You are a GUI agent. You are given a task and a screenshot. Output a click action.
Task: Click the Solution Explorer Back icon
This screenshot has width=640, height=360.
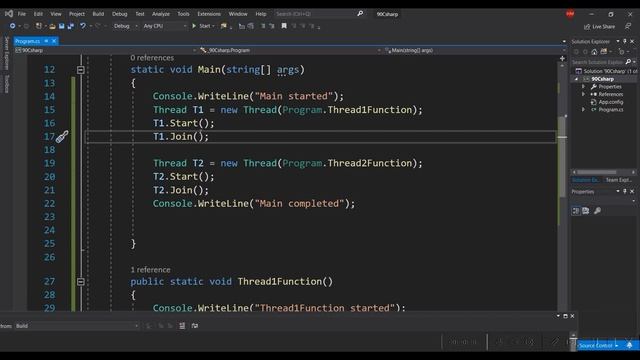coord(576,52)
